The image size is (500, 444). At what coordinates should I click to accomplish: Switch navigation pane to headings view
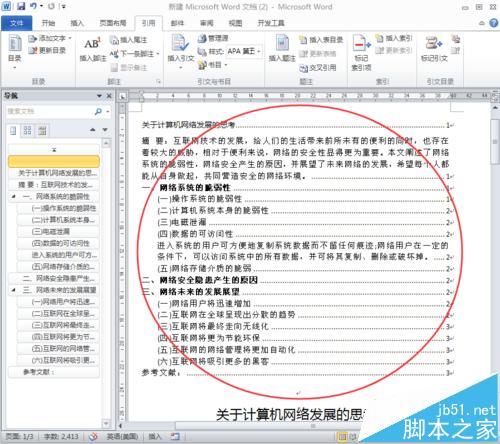(13, 130)
